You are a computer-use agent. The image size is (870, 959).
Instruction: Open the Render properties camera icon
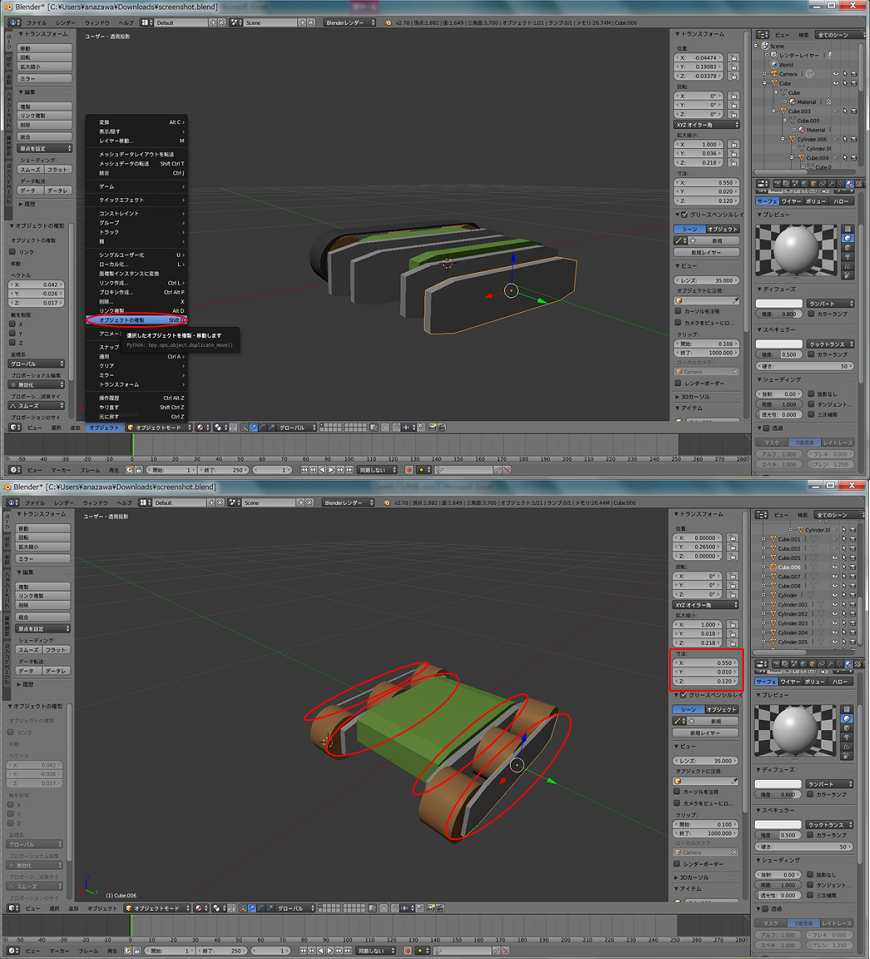point(776,184)
